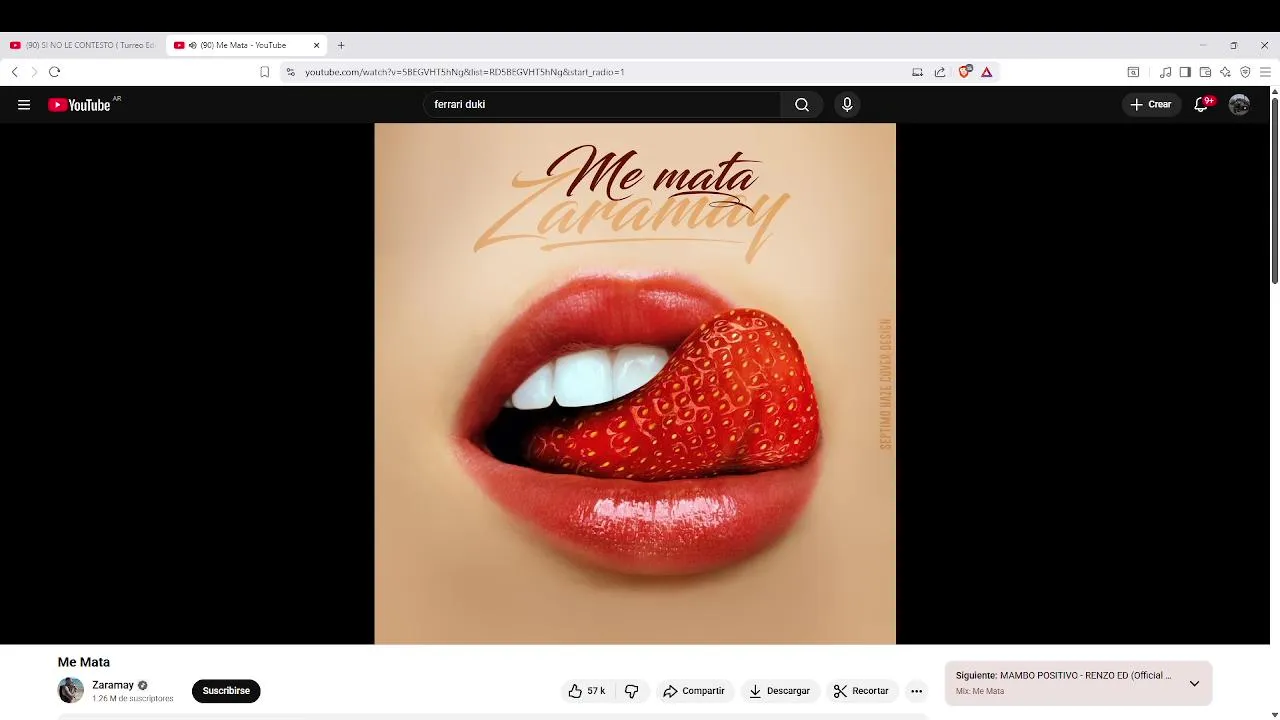Click the YouTube search magnifier button
Screen dimensions: 1280x720
(802, 104)
